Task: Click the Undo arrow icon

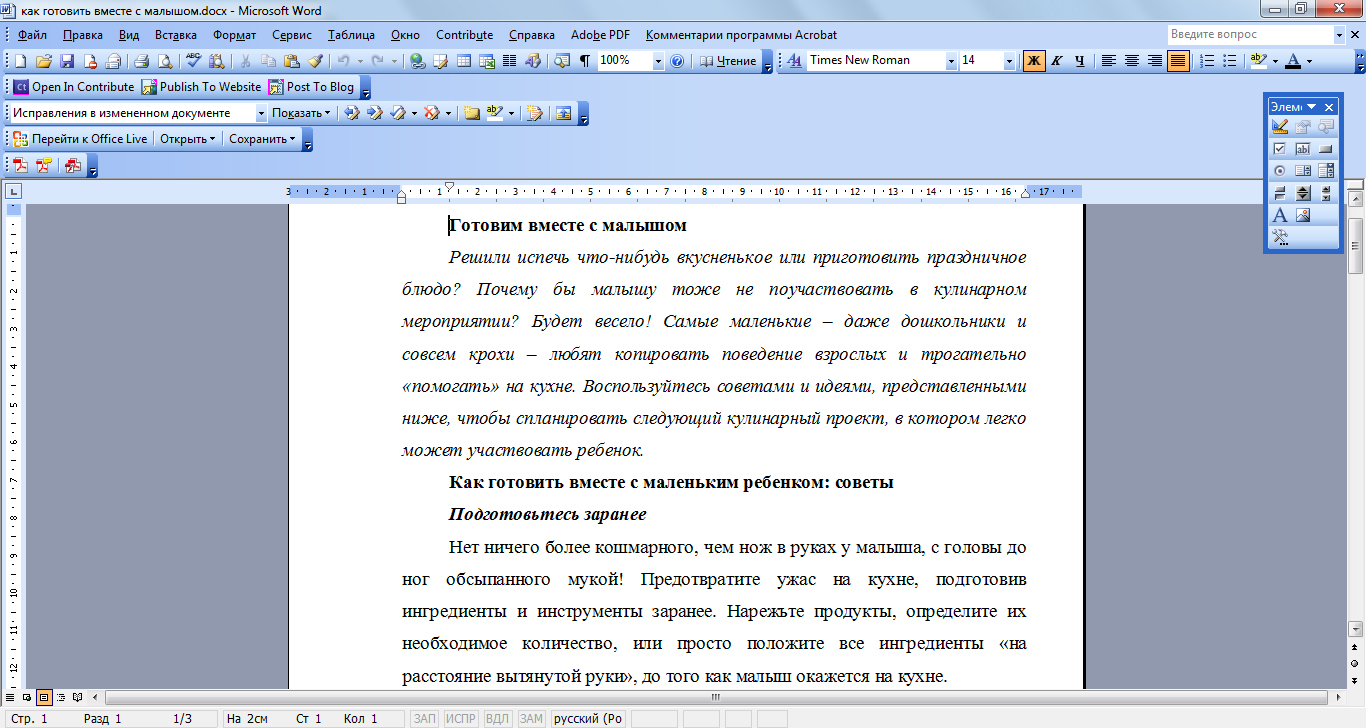Action: pyautogui.click(x=343, y=61)
